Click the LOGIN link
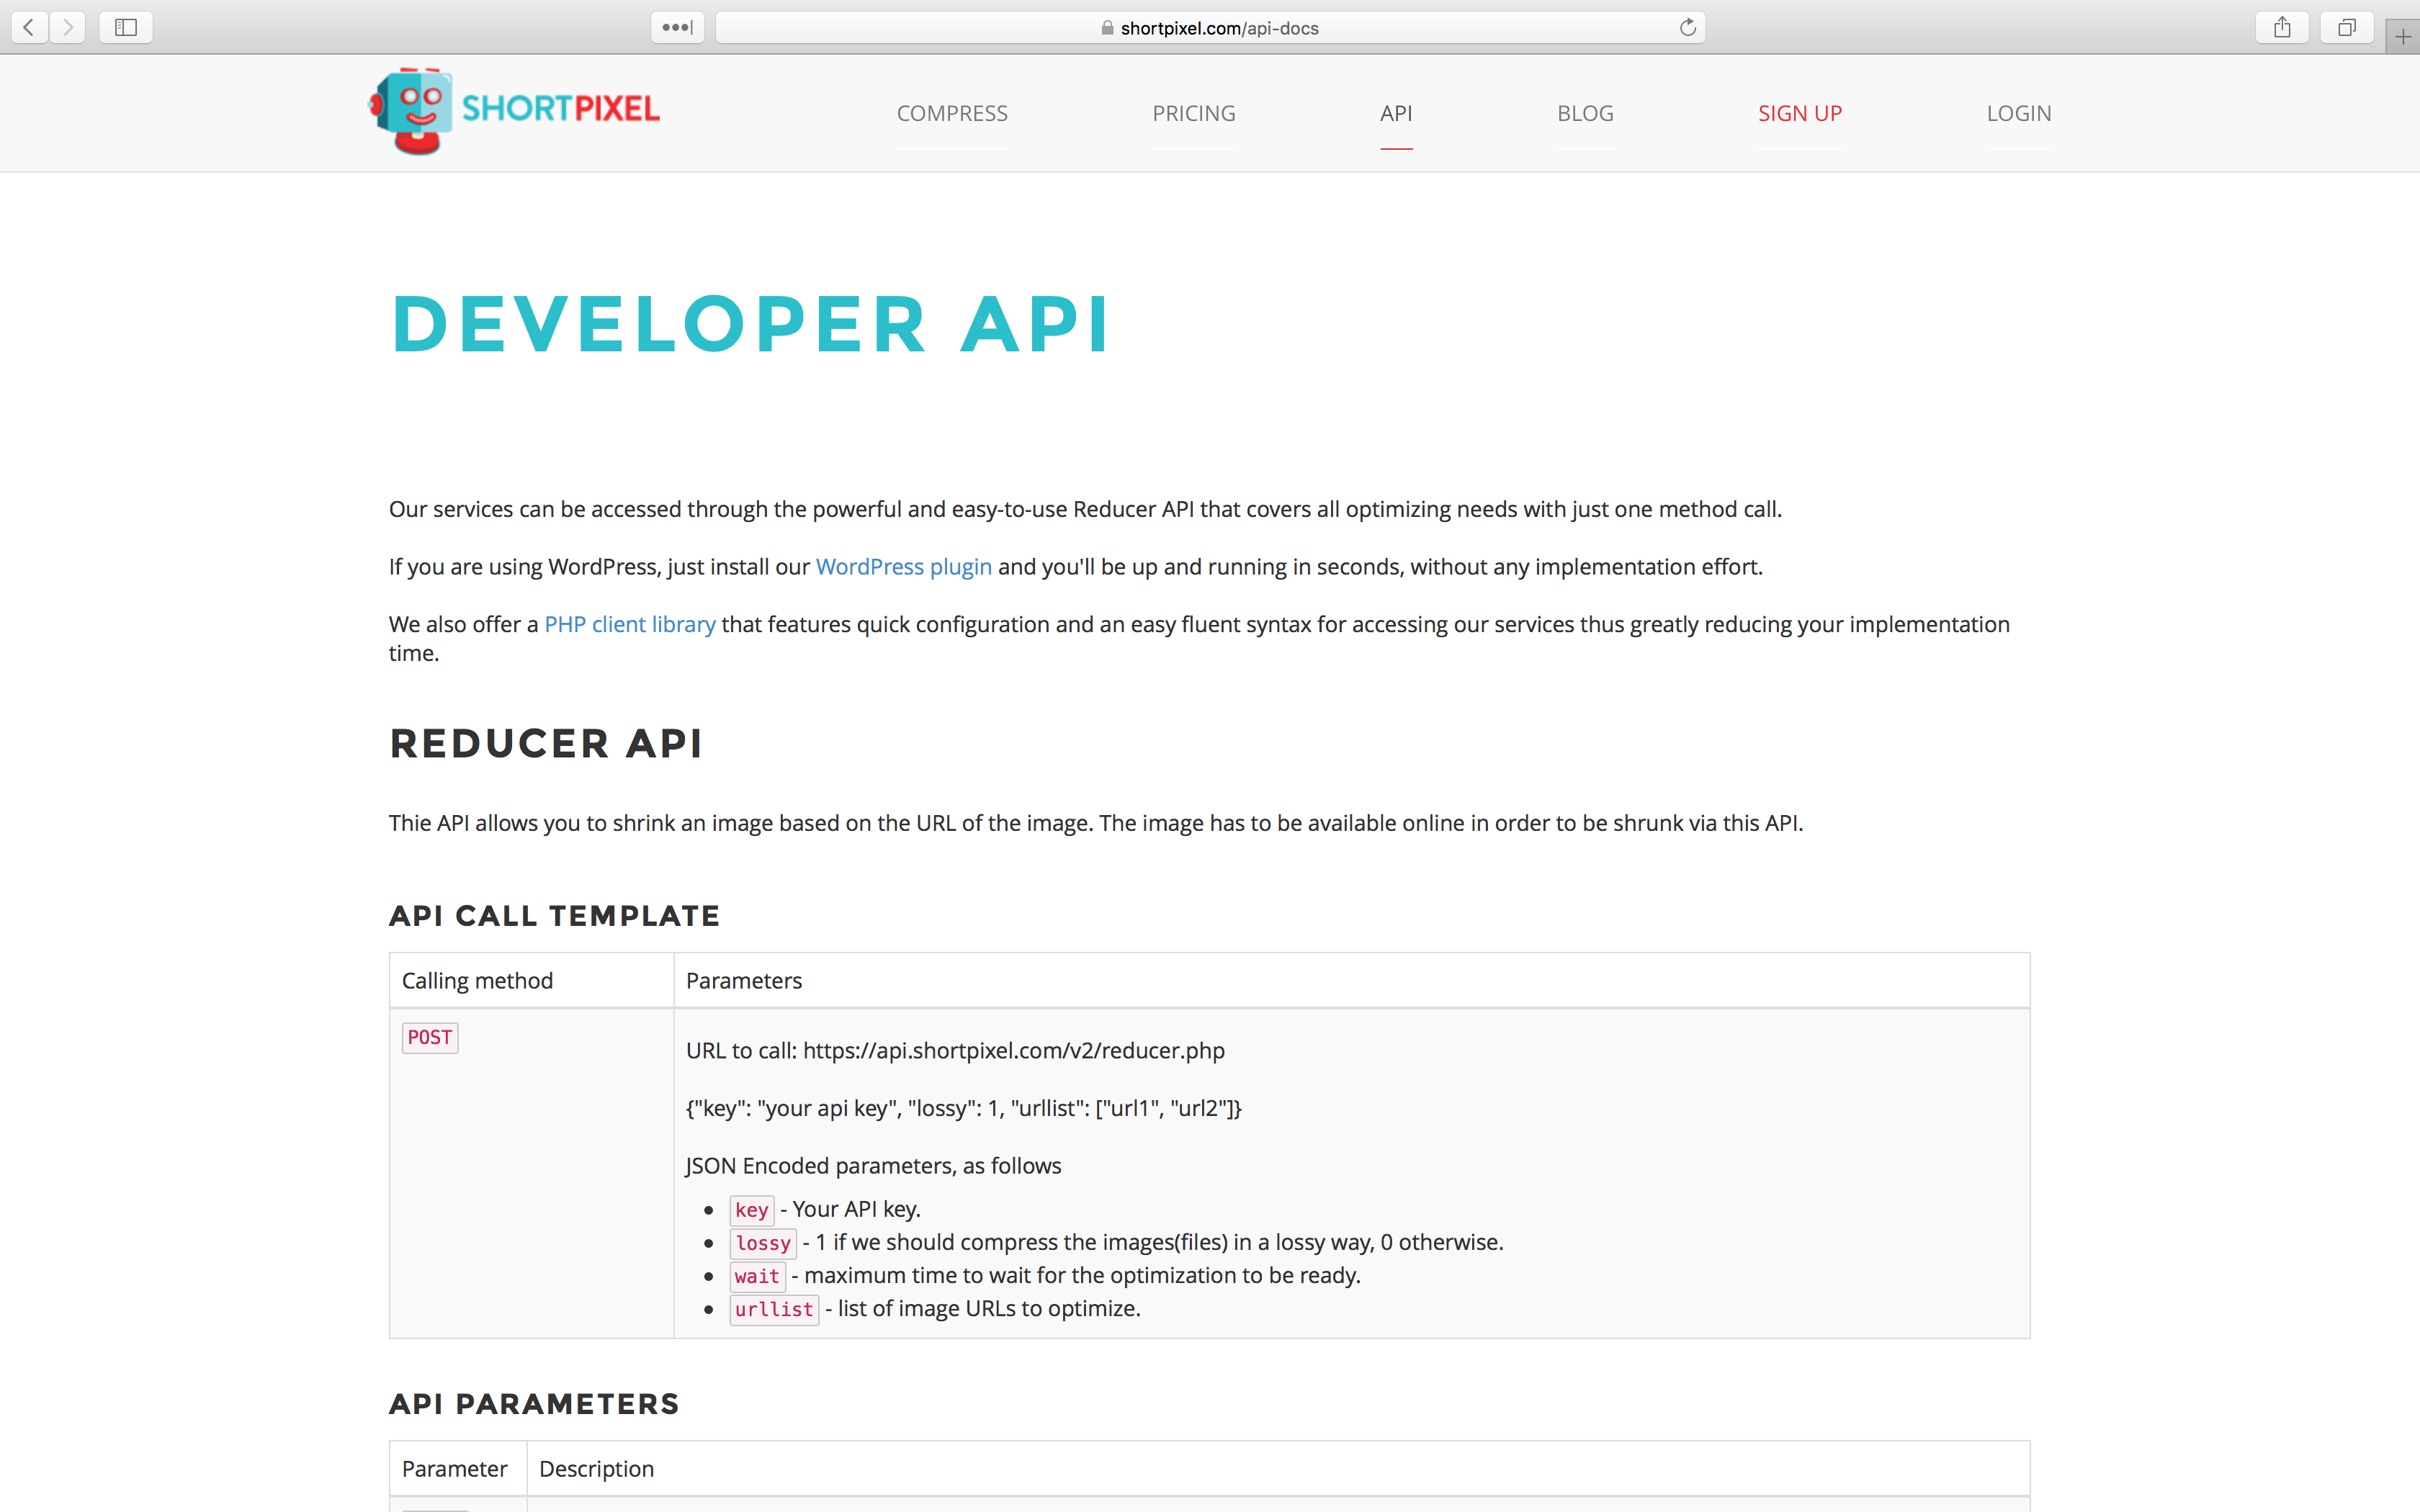The width and height of the screenshot is (2420, 1512). (x=2018, y=113)
